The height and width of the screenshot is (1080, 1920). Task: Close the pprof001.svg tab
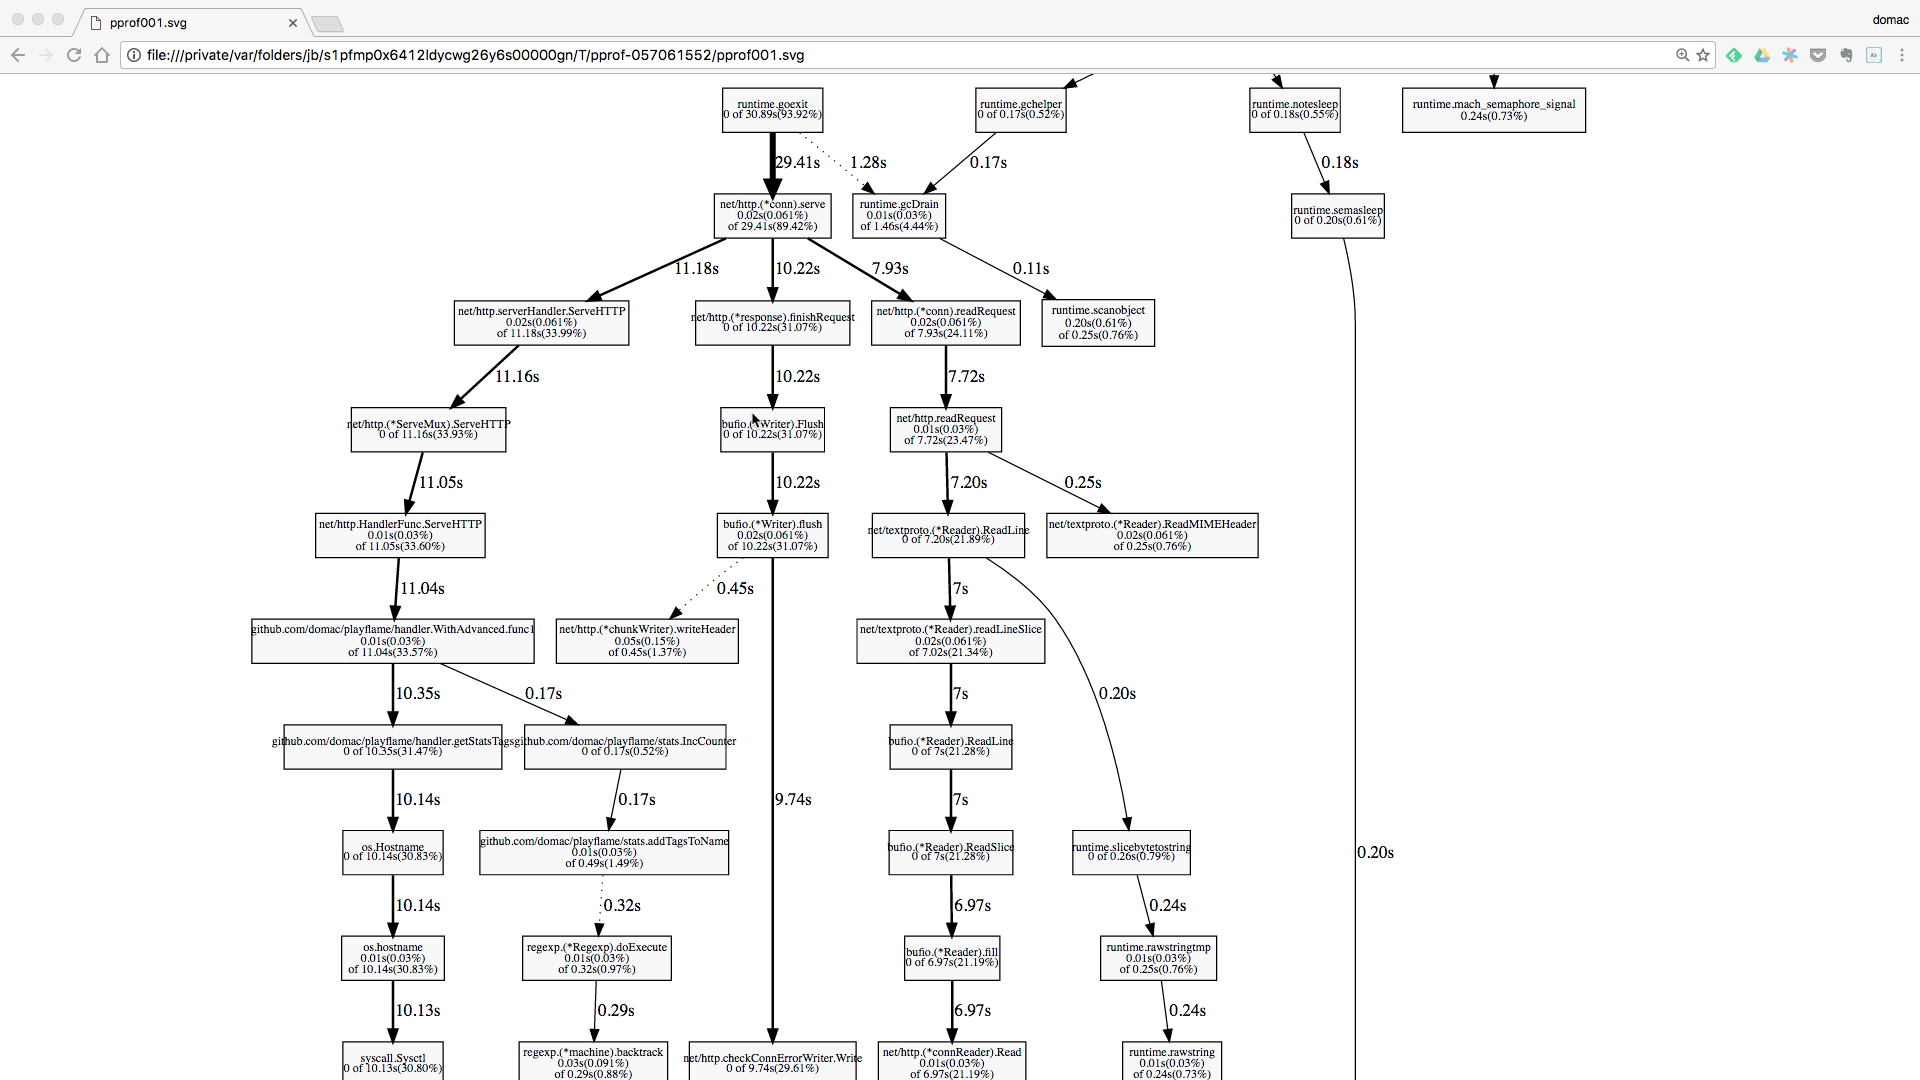pos(293,22)
